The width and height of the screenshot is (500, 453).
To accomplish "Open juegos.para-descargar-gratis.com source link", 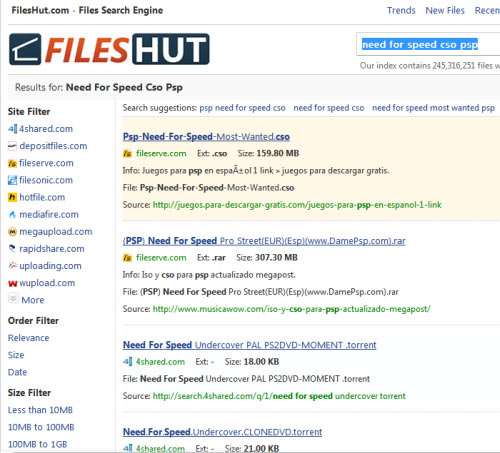I will (297, 205).
